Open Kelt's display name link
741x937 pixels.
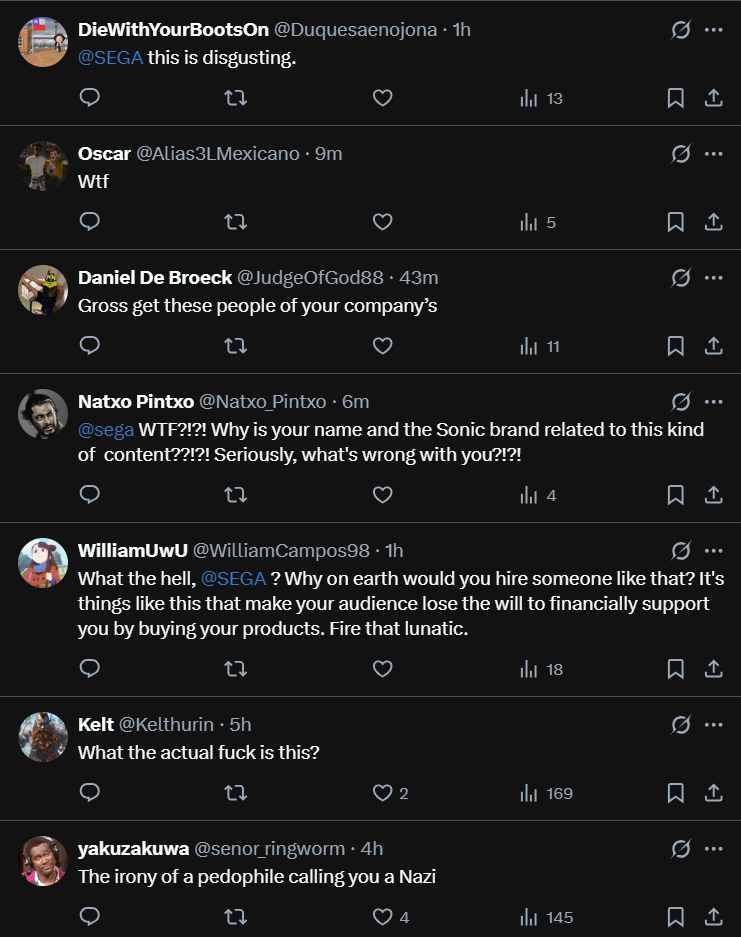click(96, 724)
